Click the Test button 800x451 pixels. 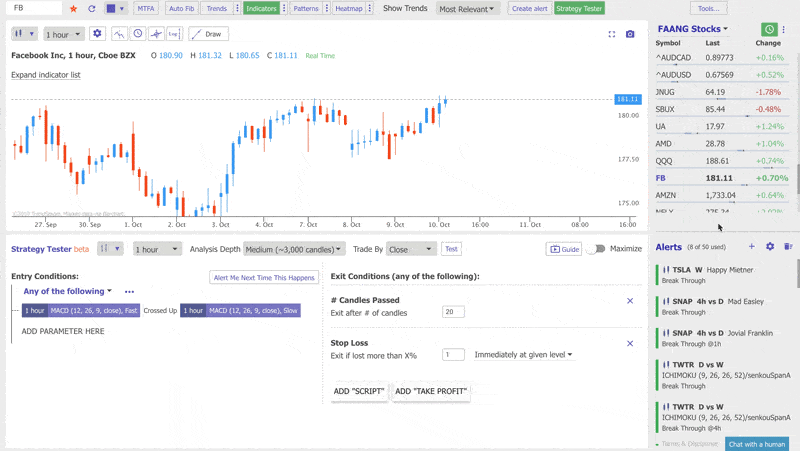coord(451,249)
